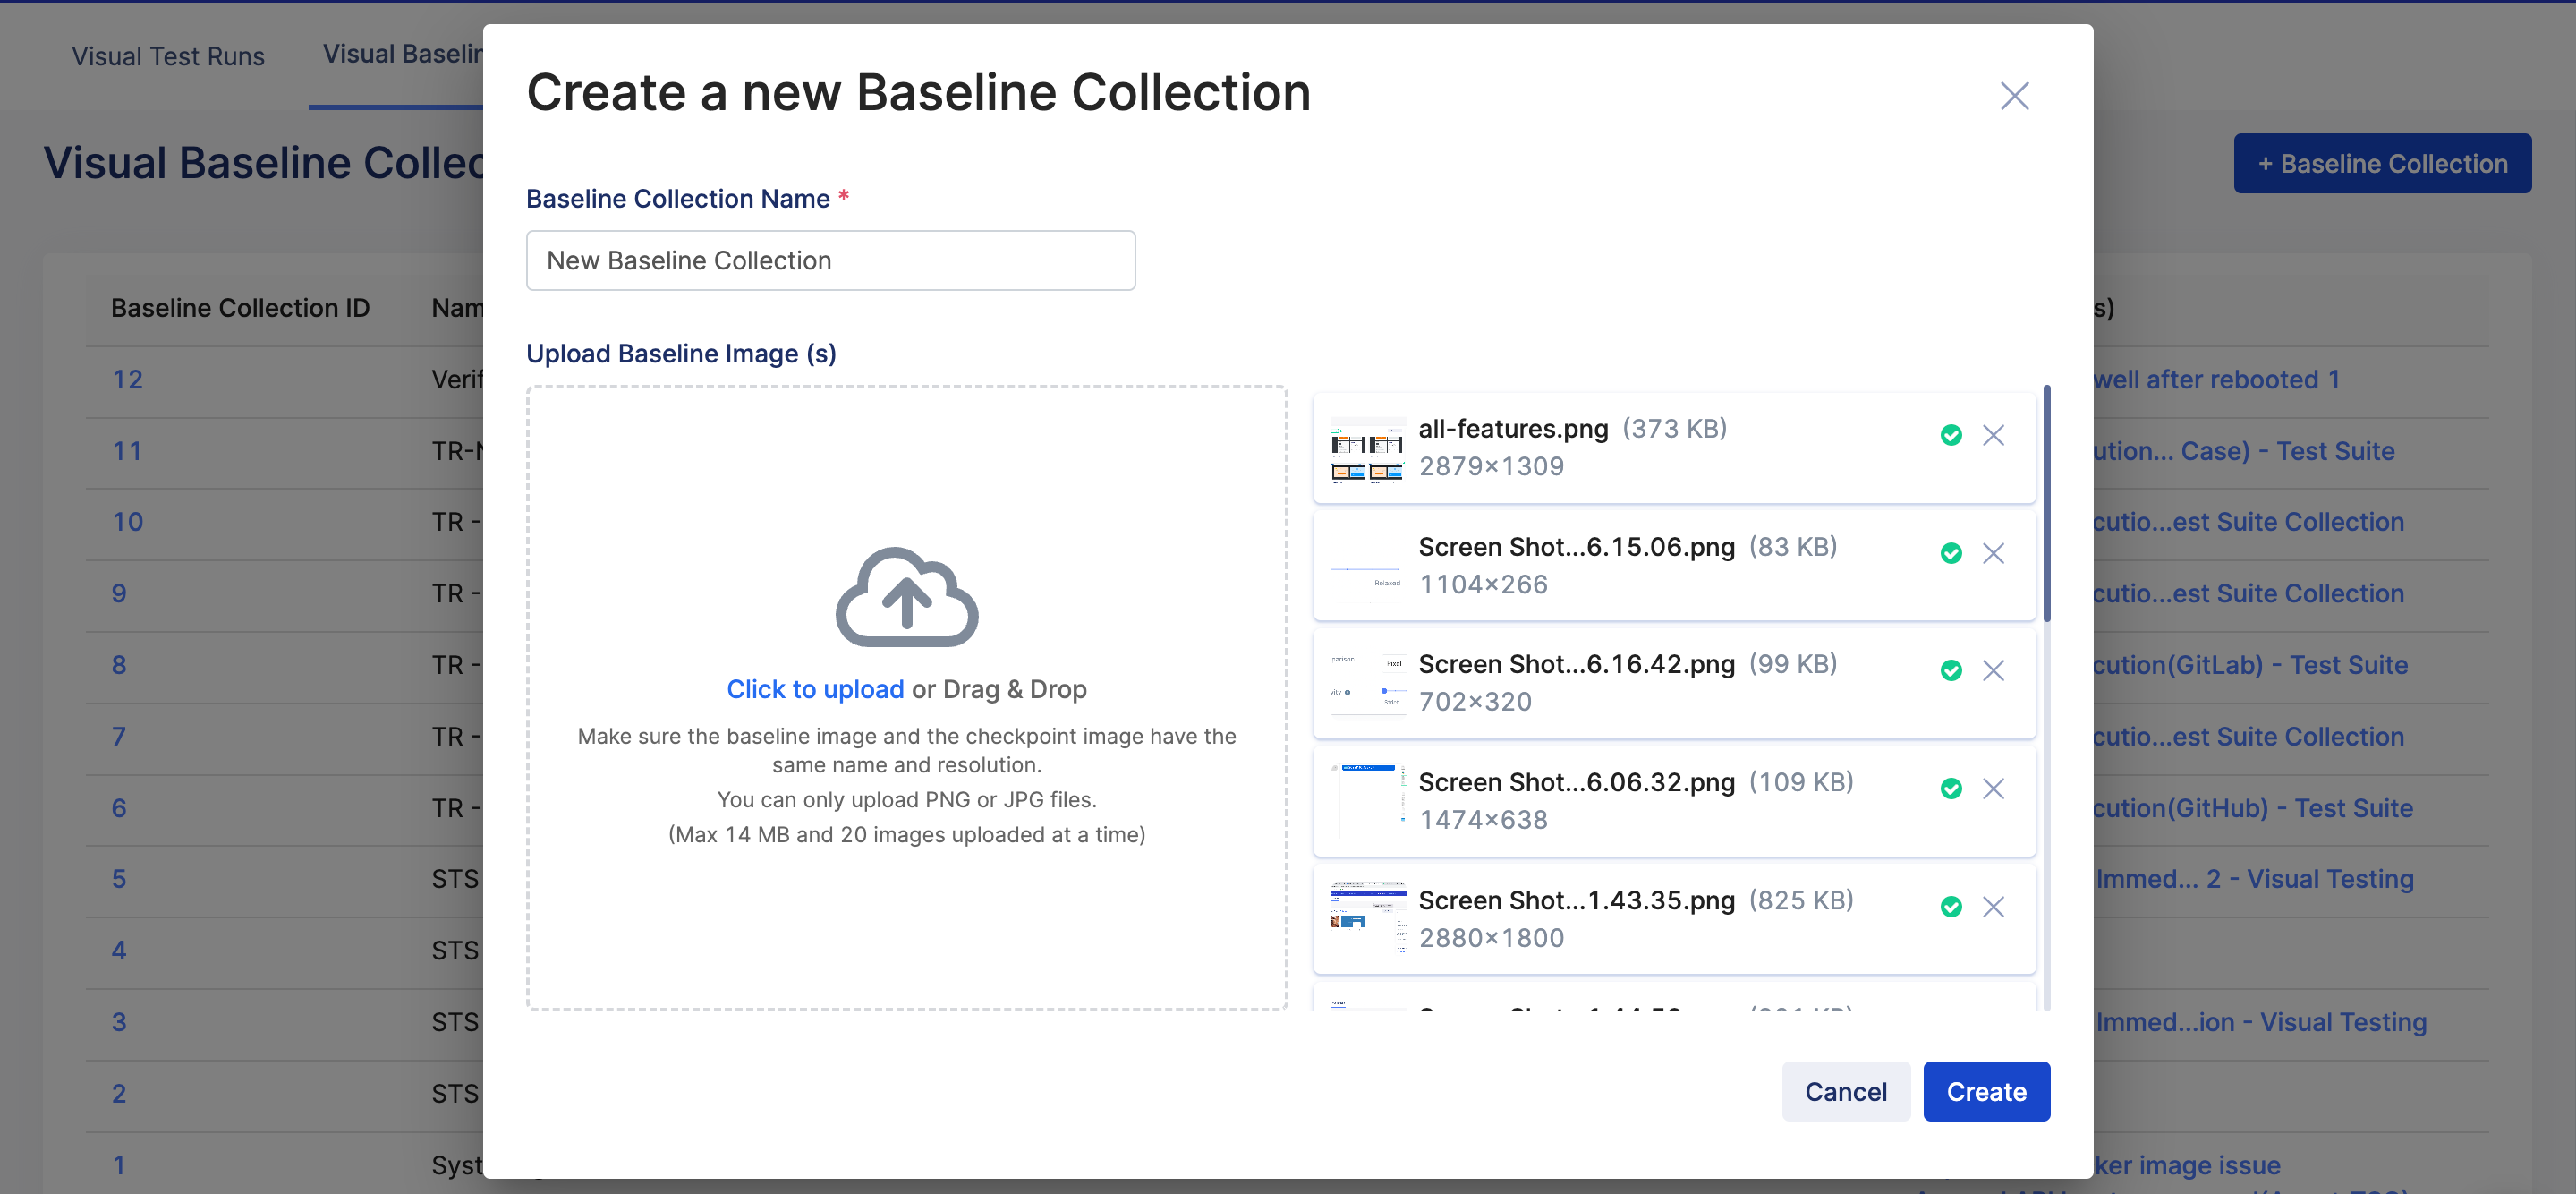Click the cloud upload icon
The image size is (2576, 1194).
906,597
